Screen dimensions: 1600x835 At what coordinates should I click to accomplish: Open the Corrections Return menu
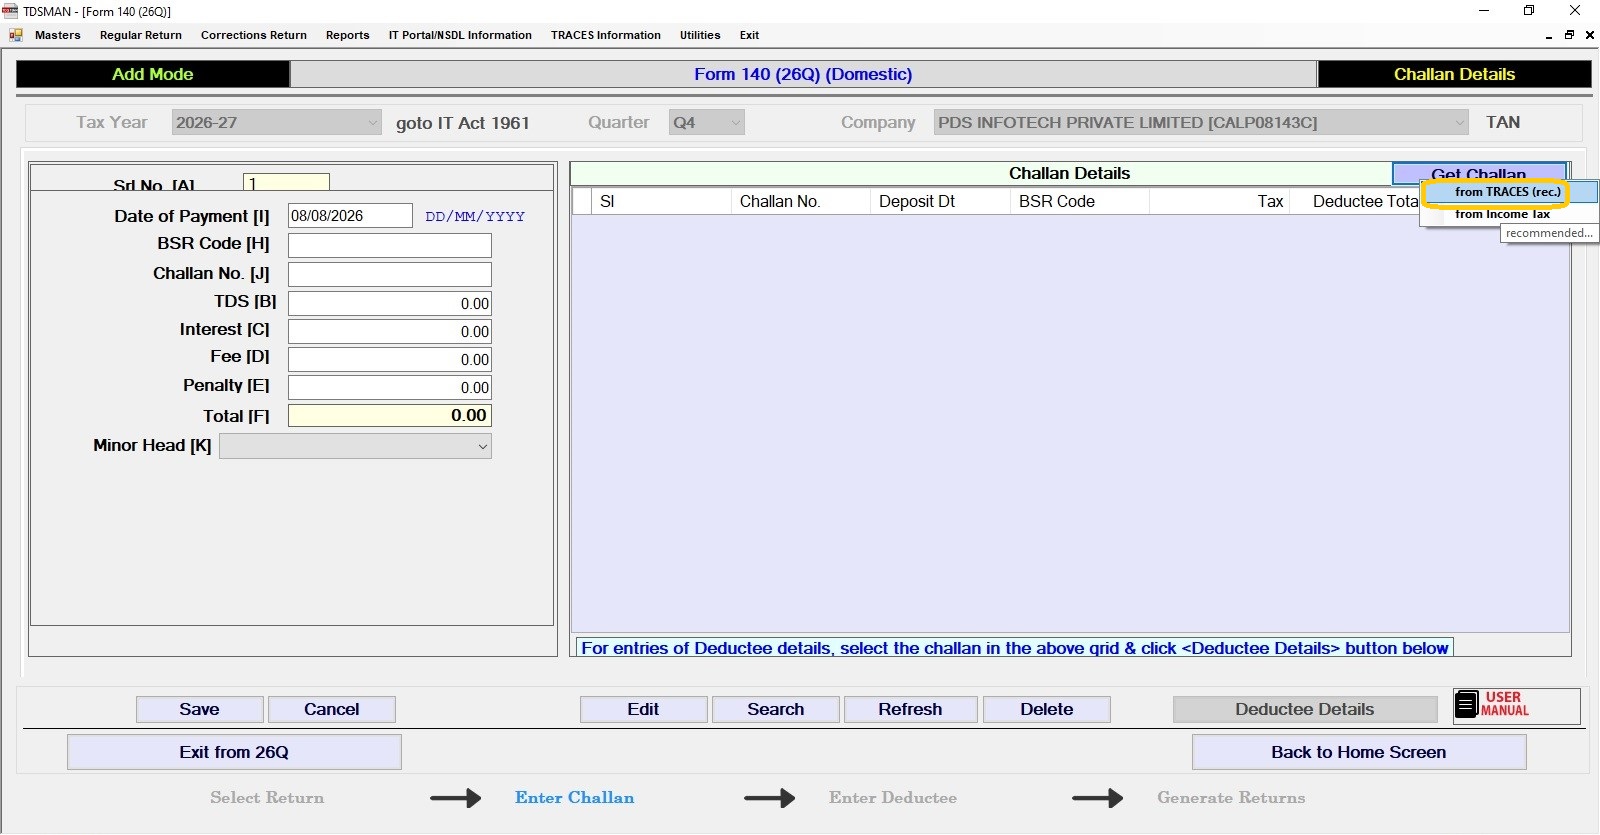[254, 35]
